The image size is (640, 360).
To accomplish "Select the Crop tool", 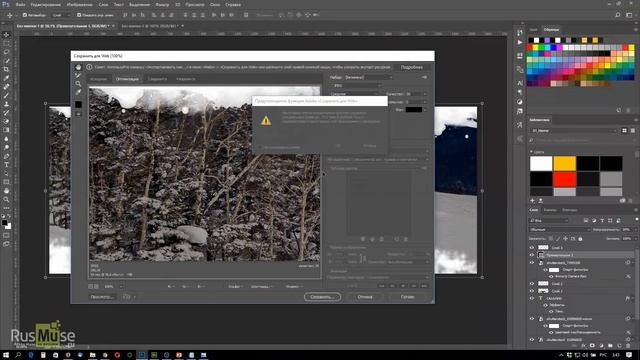I will [6, 69].
